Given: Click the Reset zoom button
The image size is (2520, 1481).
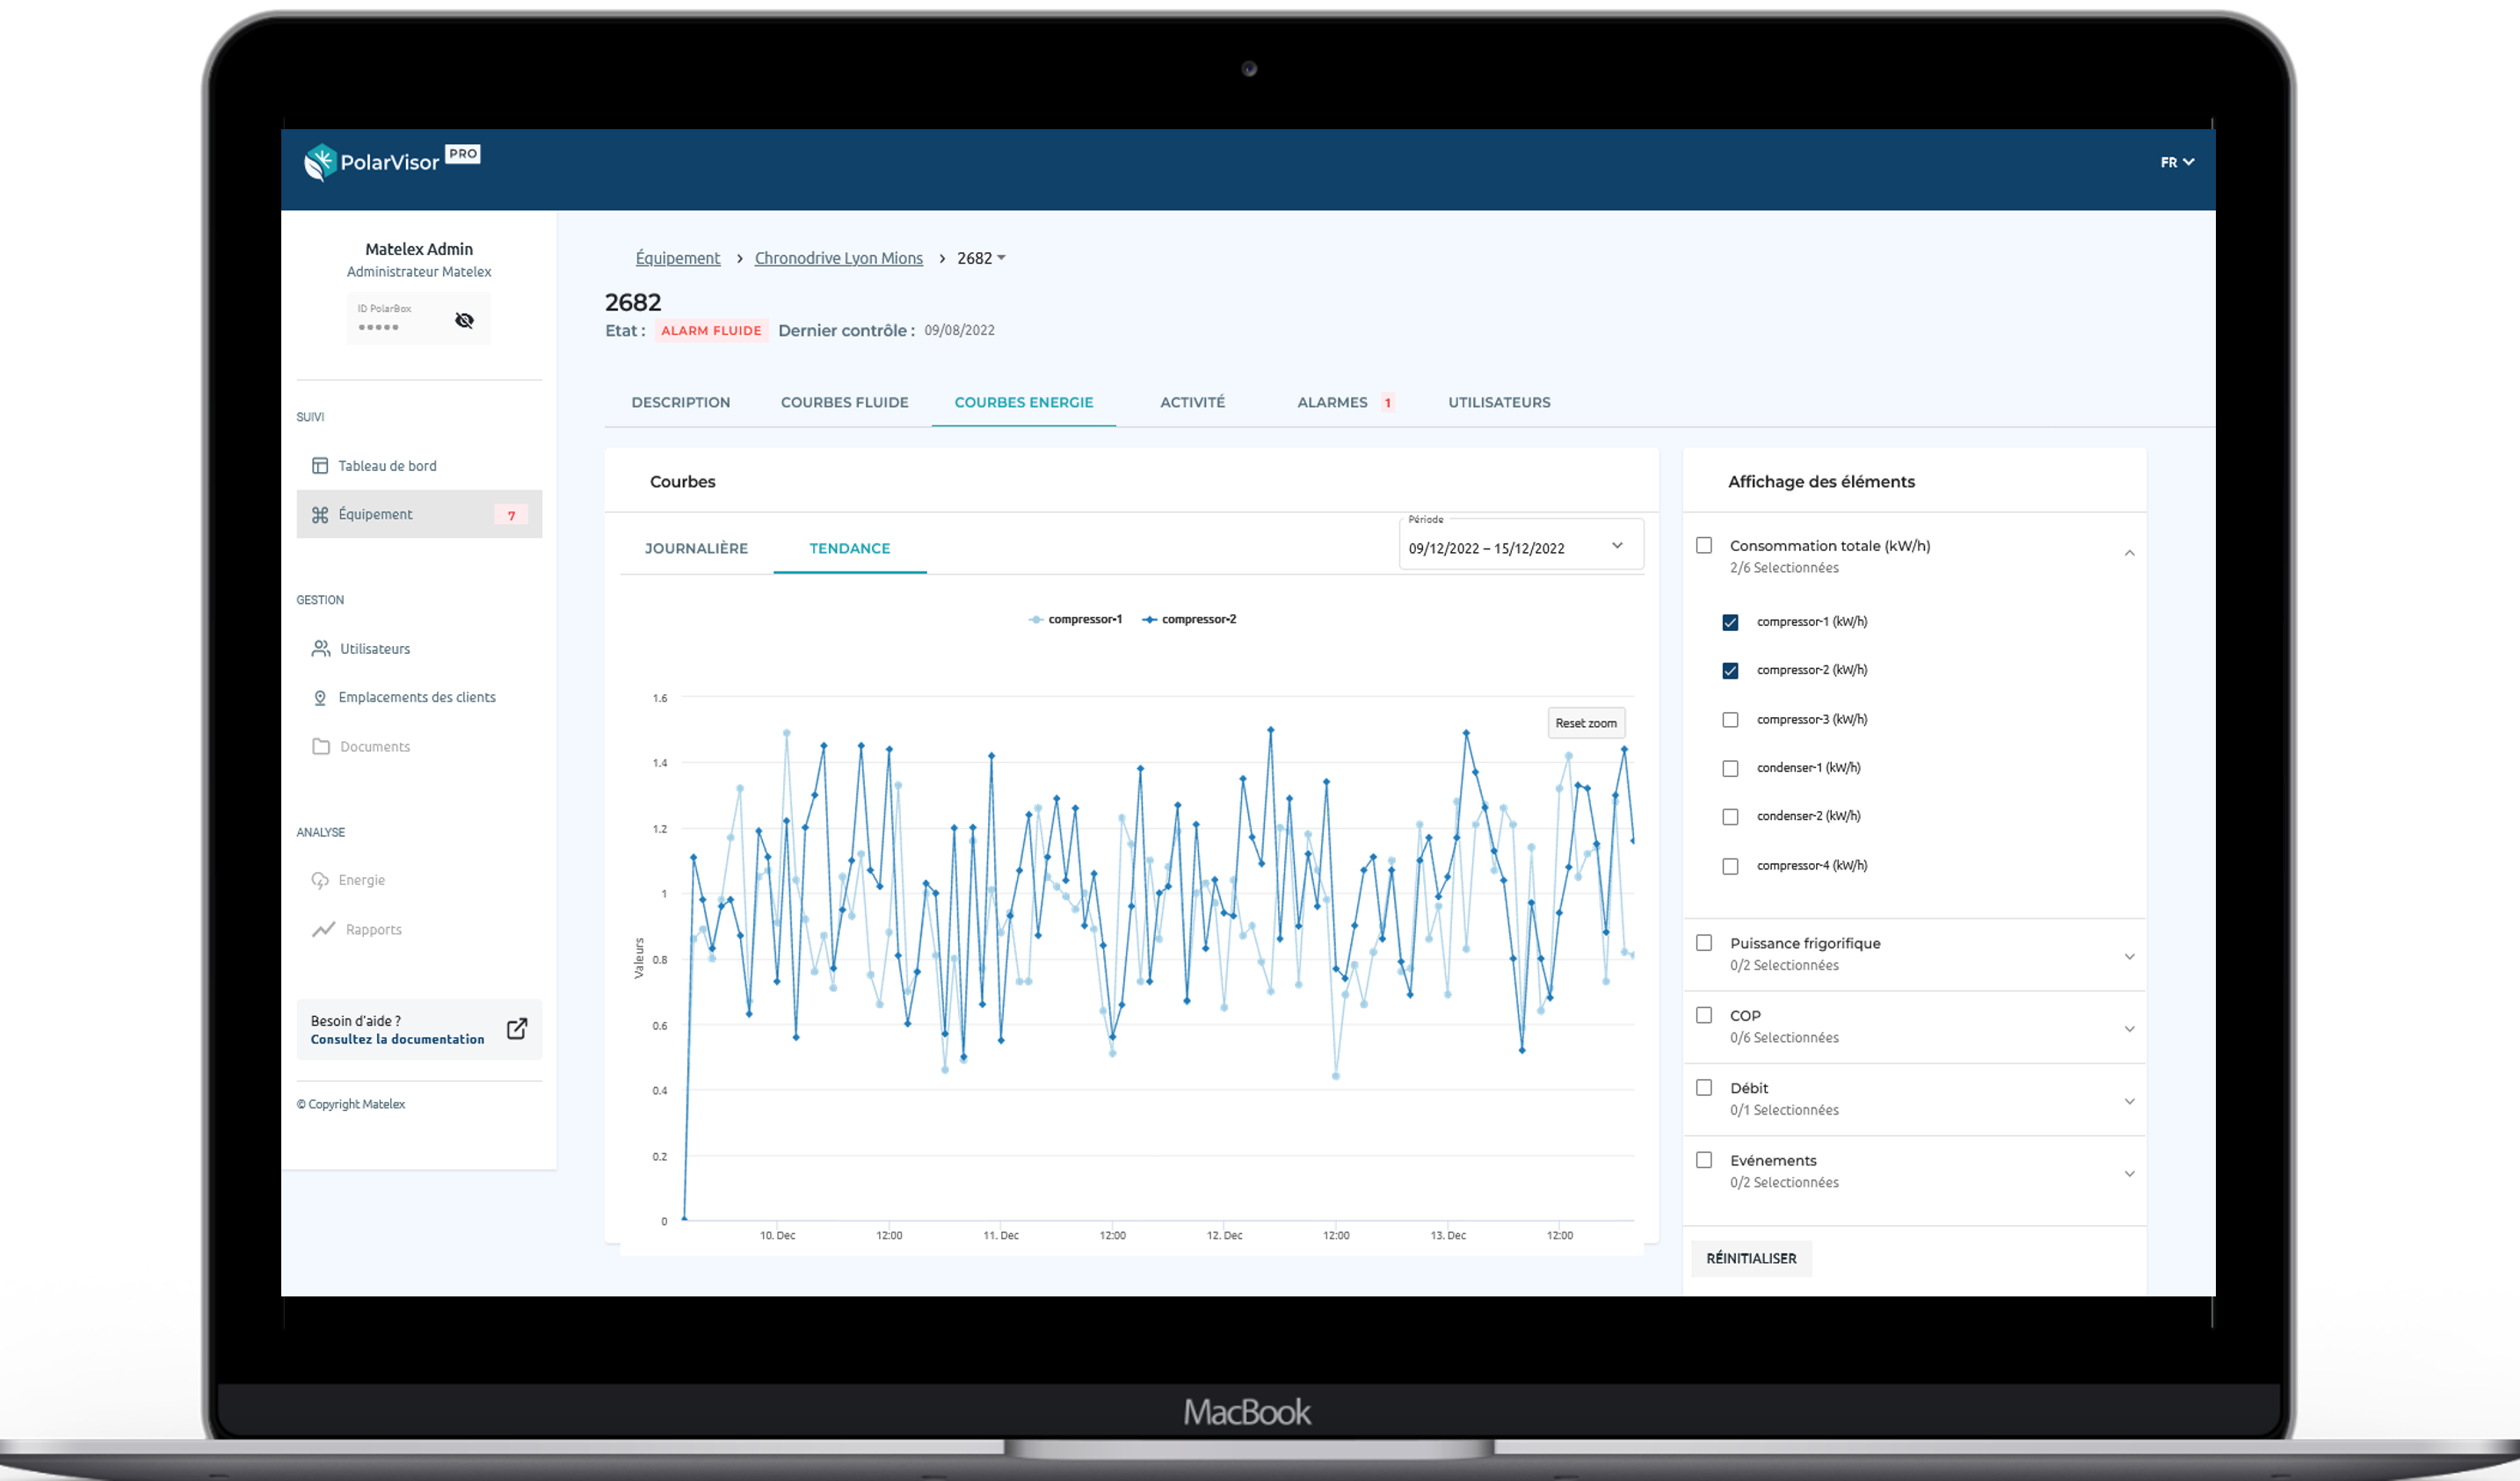Looking at the screenshot, I should (x=1586, y=723).
